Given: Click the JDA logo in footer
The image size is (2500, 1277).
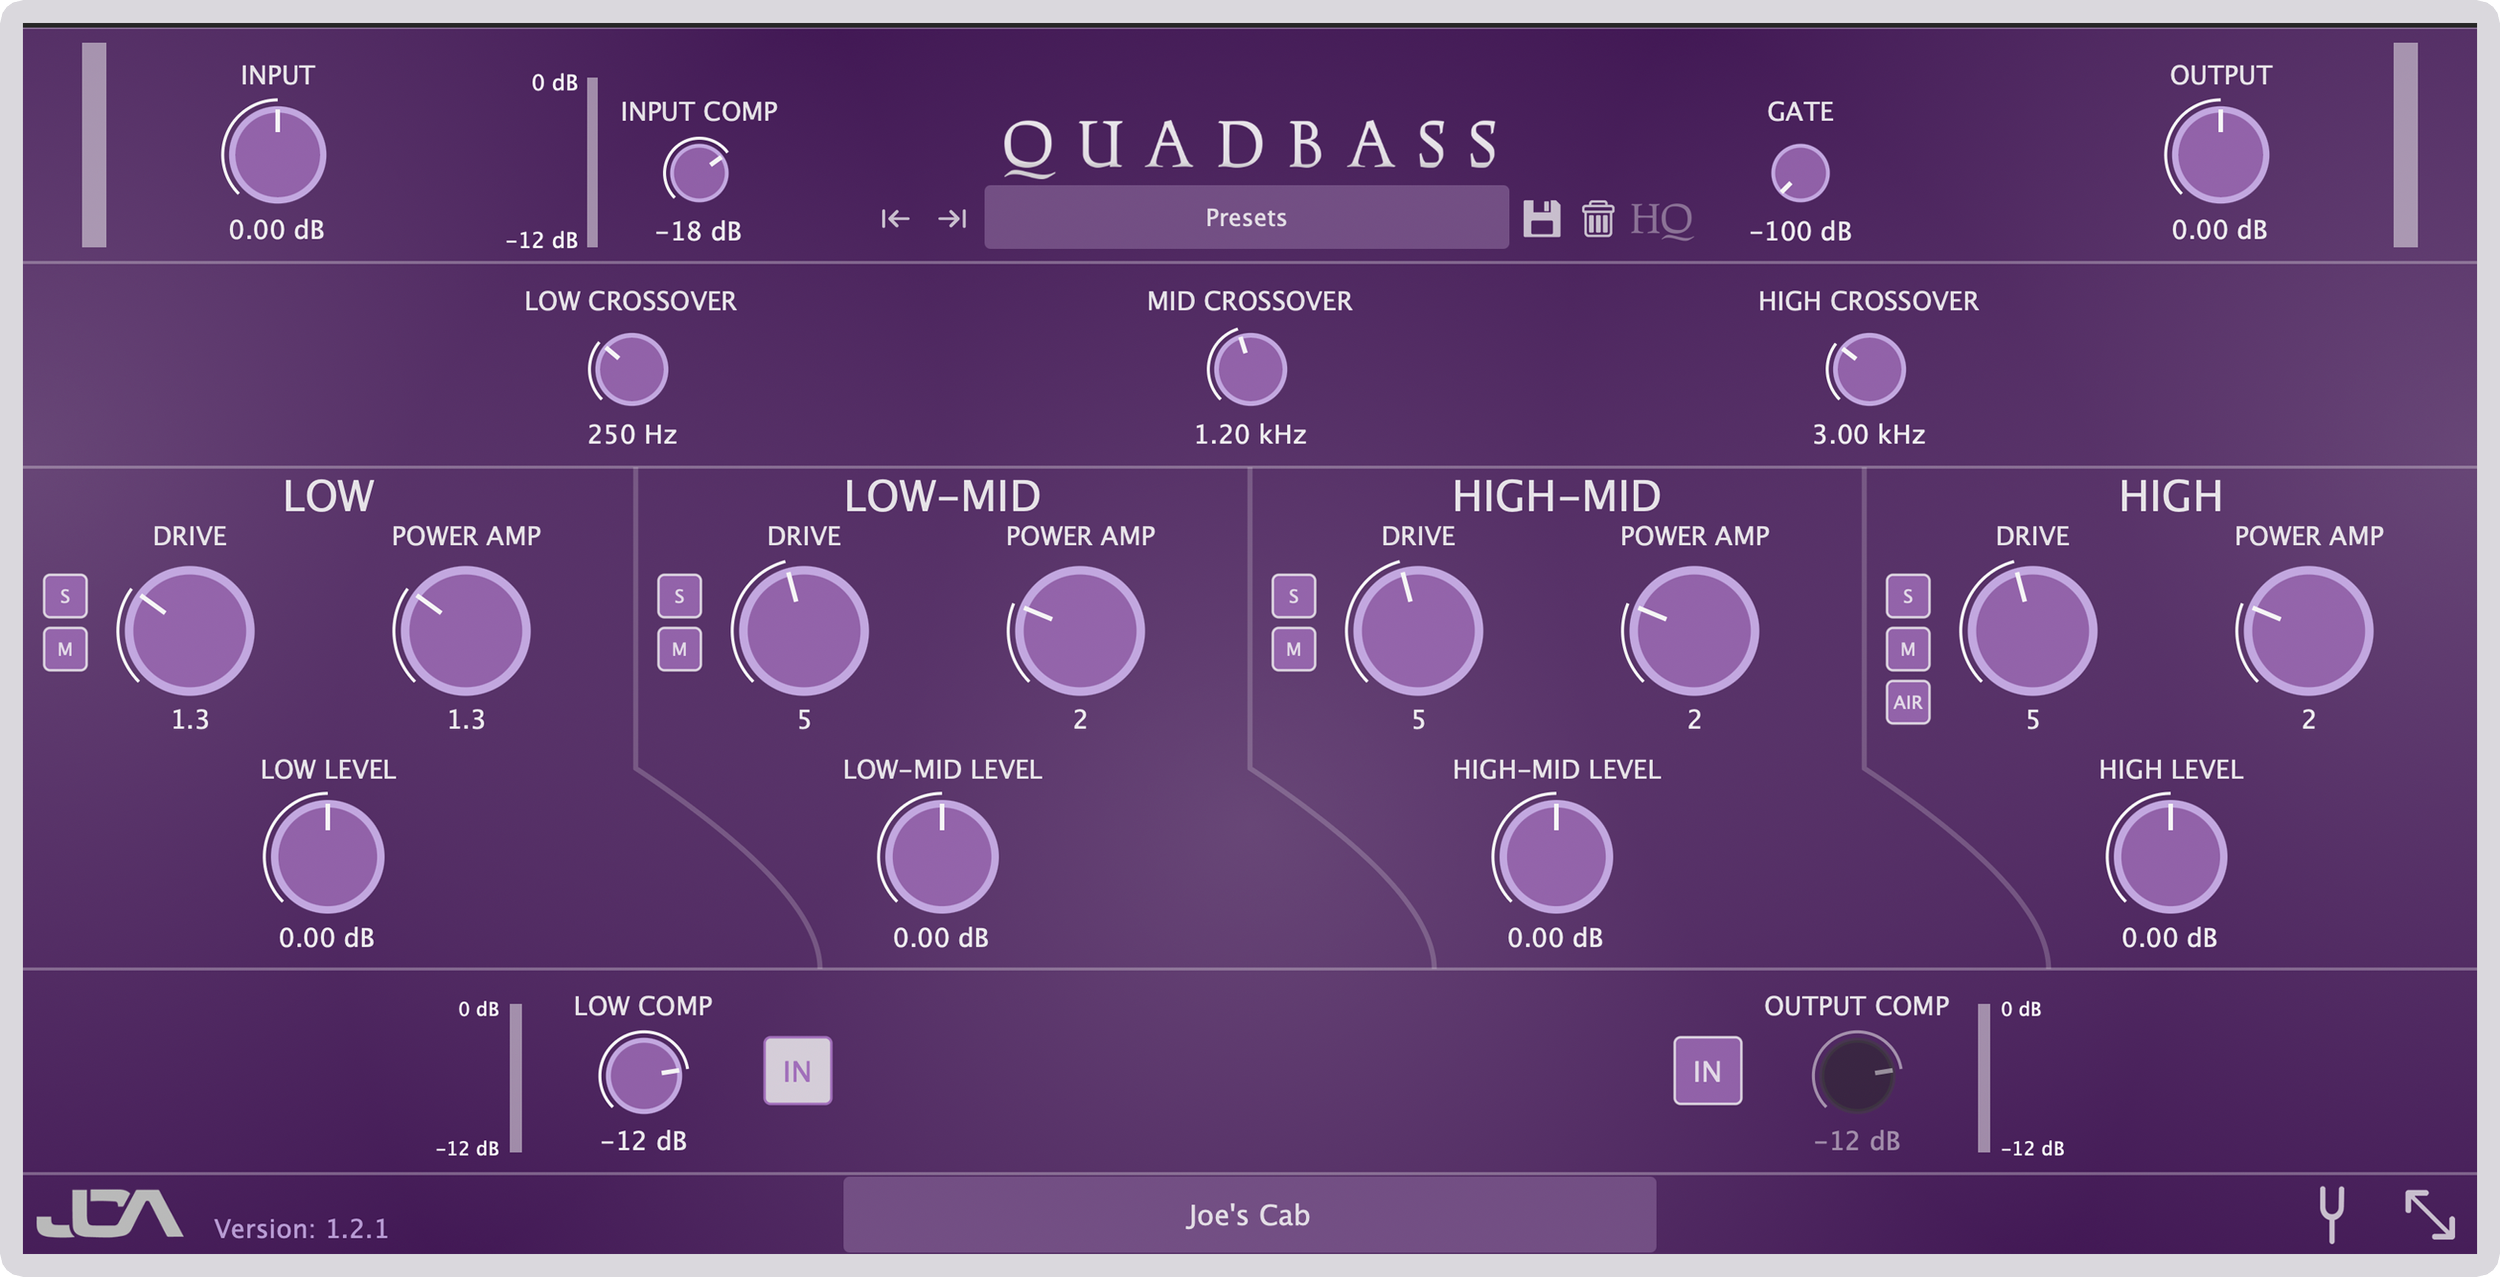Looking at the screenshot, I should point(110,1213).
